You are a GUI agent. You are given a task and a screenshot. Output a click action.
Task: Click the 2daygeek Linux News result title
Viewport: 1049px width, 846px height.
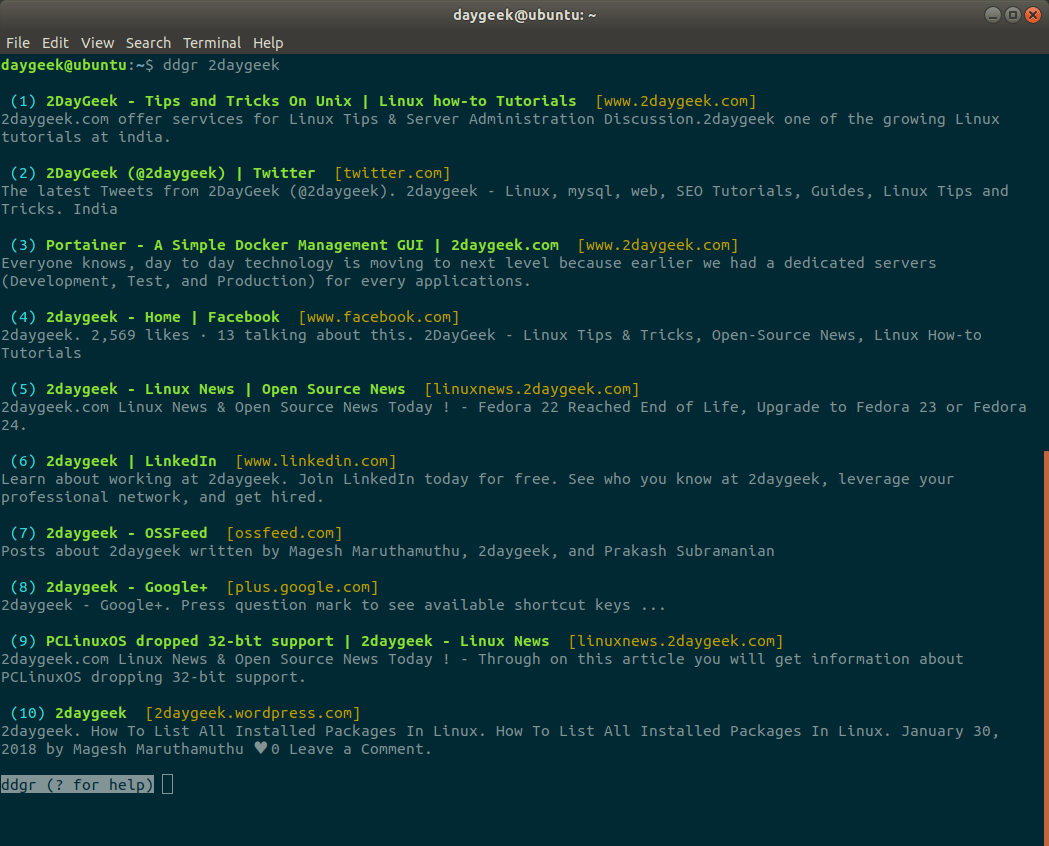point(225,389)
